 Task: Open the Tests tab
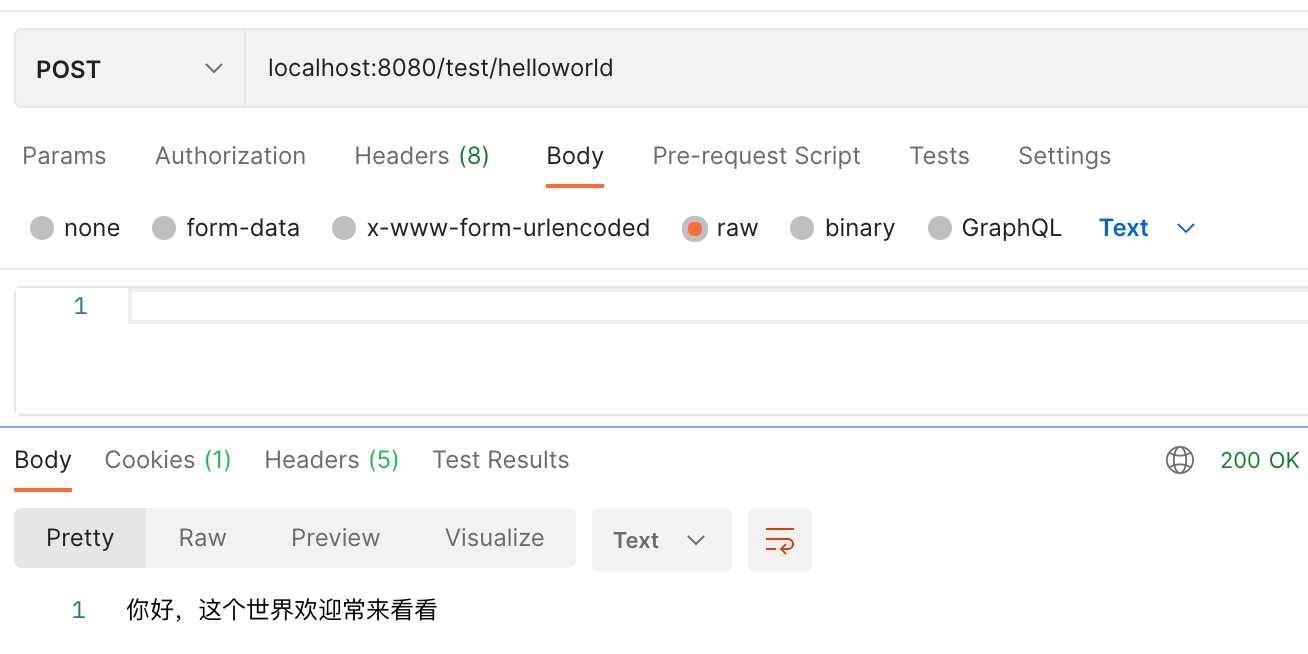click(939, 156)
